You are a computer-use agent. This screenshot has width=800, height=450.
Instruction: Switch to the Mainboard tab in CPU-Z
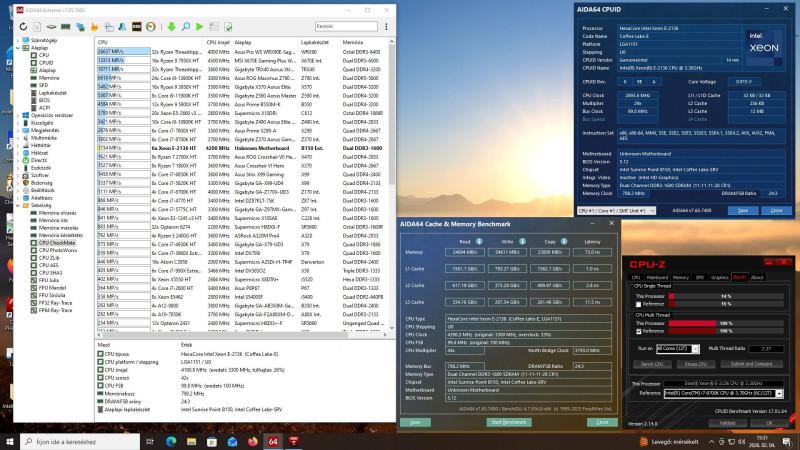pyautogui.click(x=657, y=277)
